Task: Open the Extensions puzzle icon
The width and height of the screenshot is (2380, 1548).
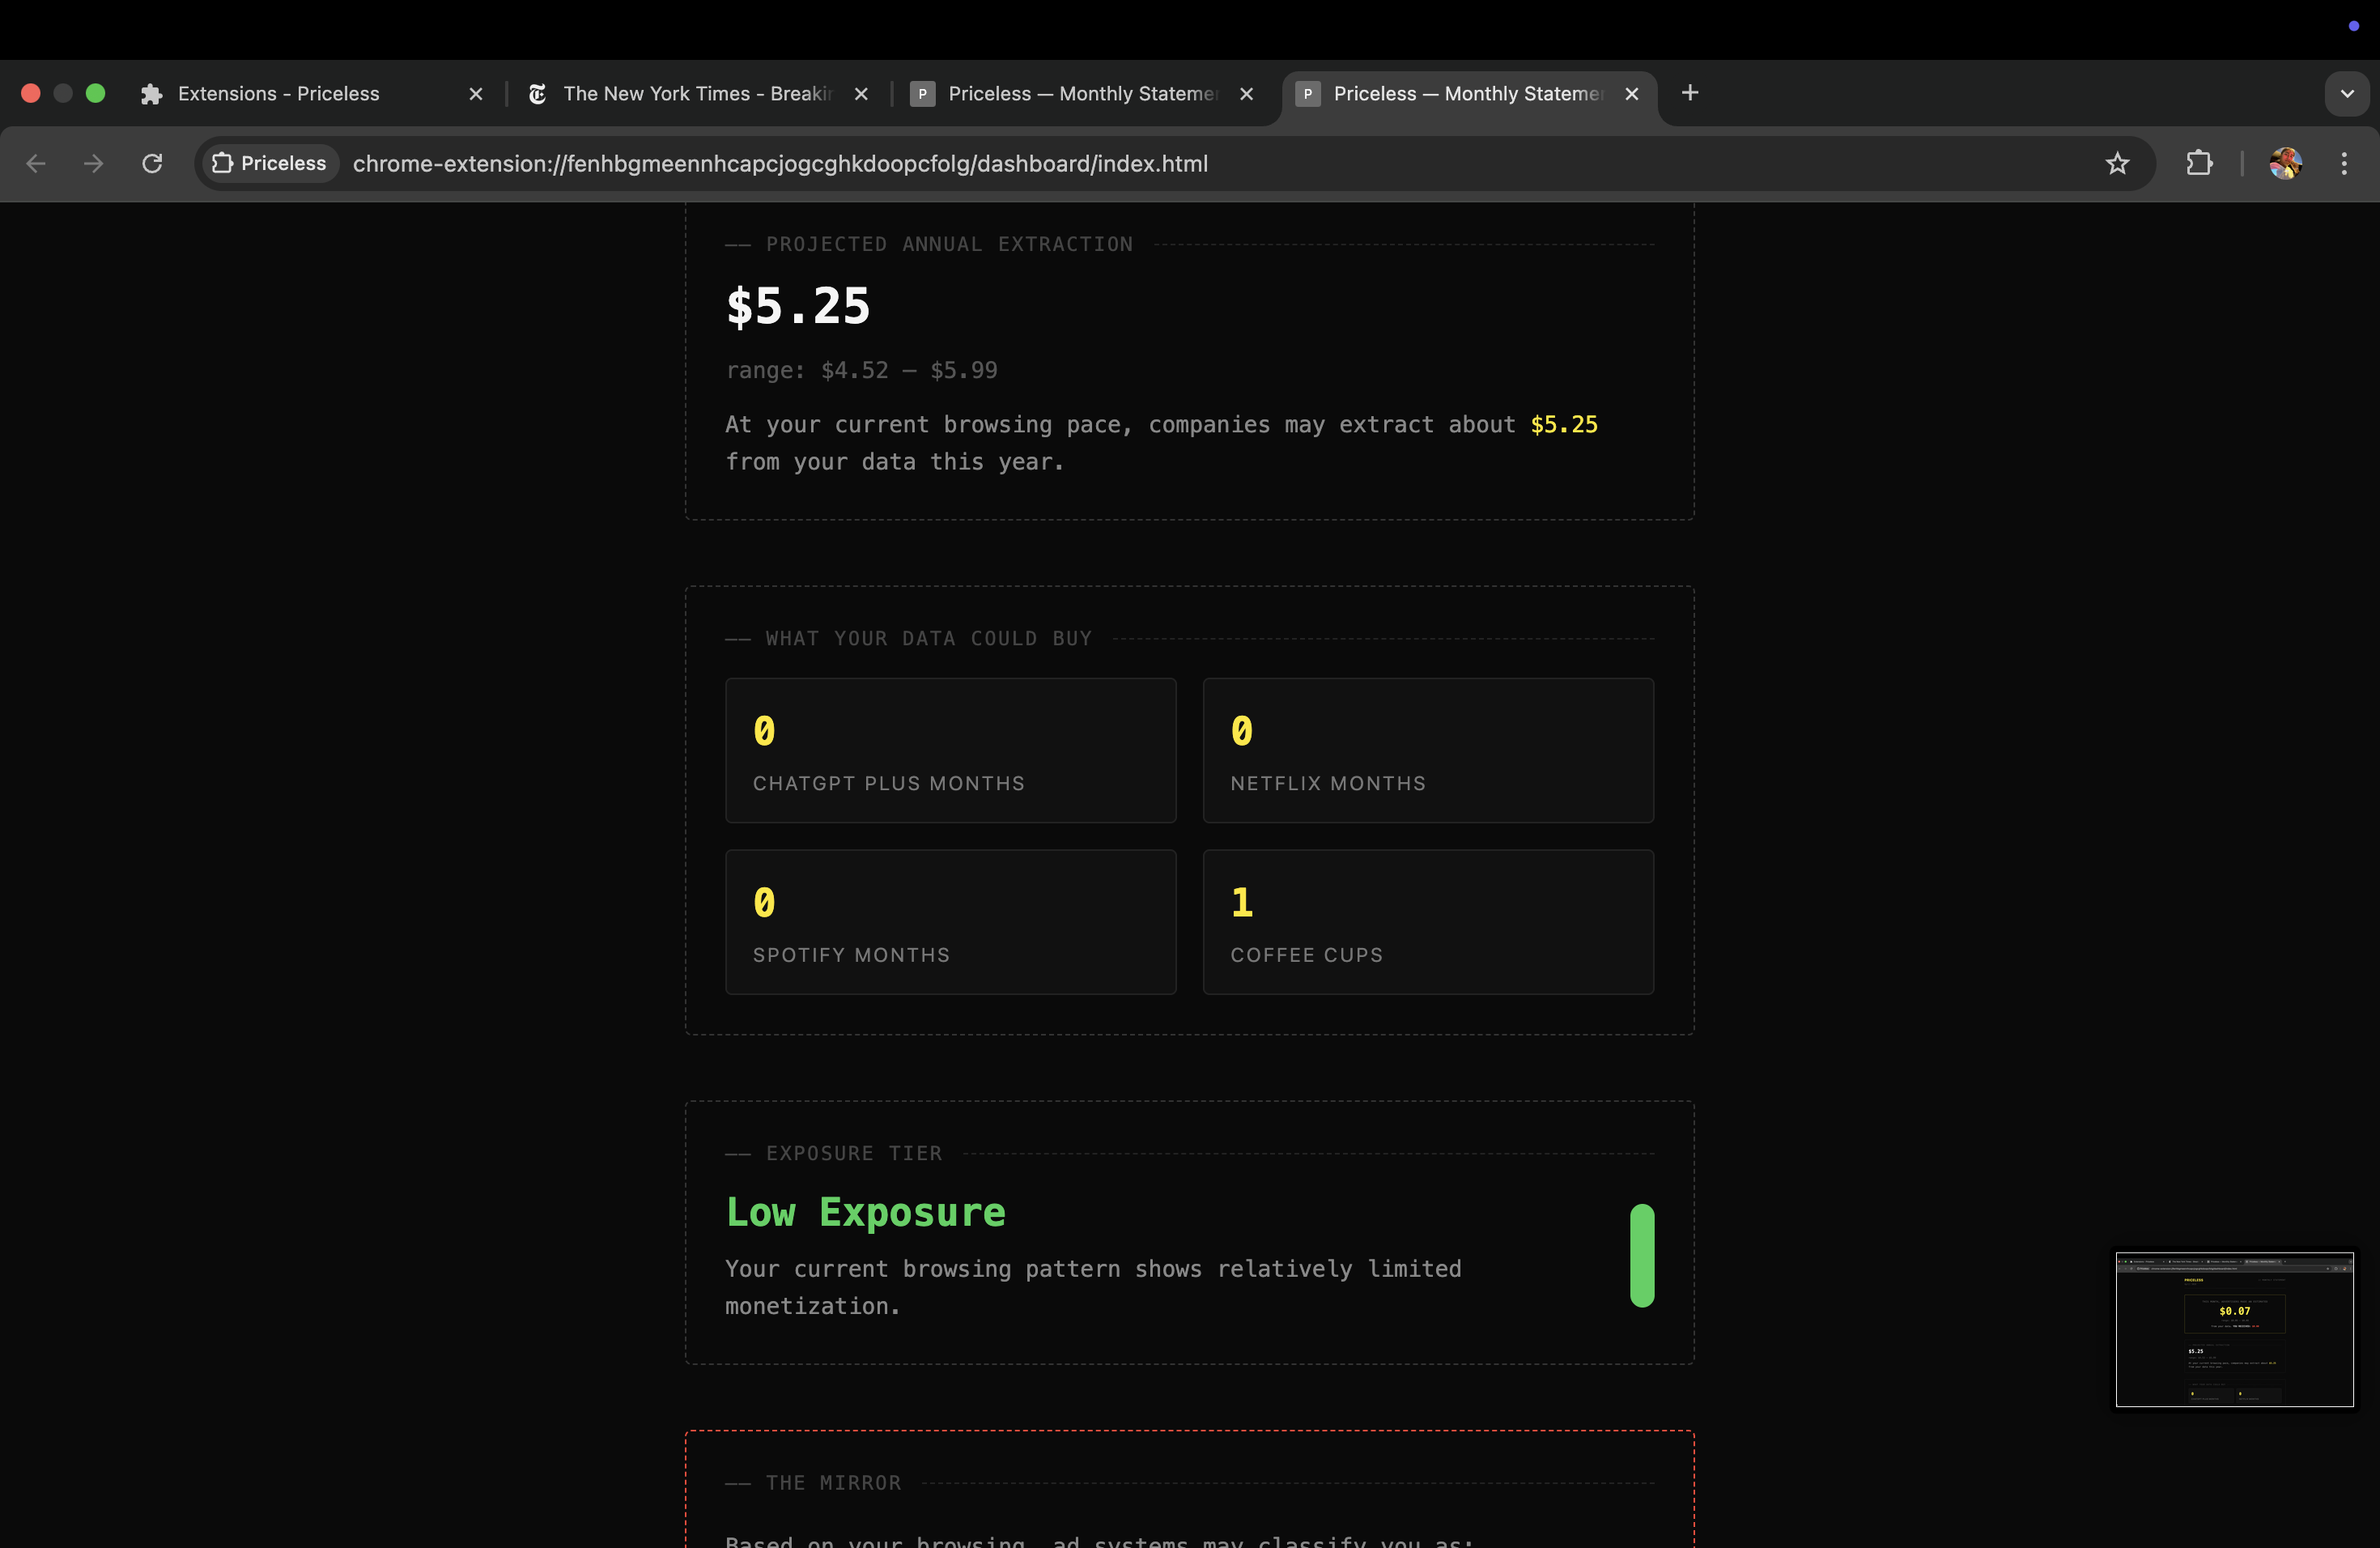Action: click(x=2199, y=163)
